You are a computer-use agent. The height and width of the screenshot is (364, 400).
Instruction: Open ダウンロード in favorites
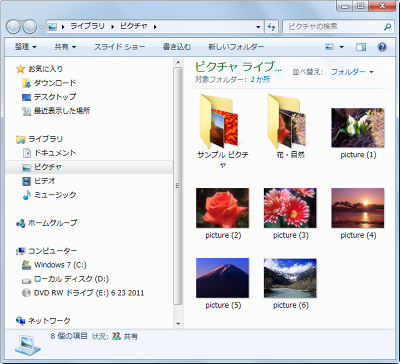(55, 83)
